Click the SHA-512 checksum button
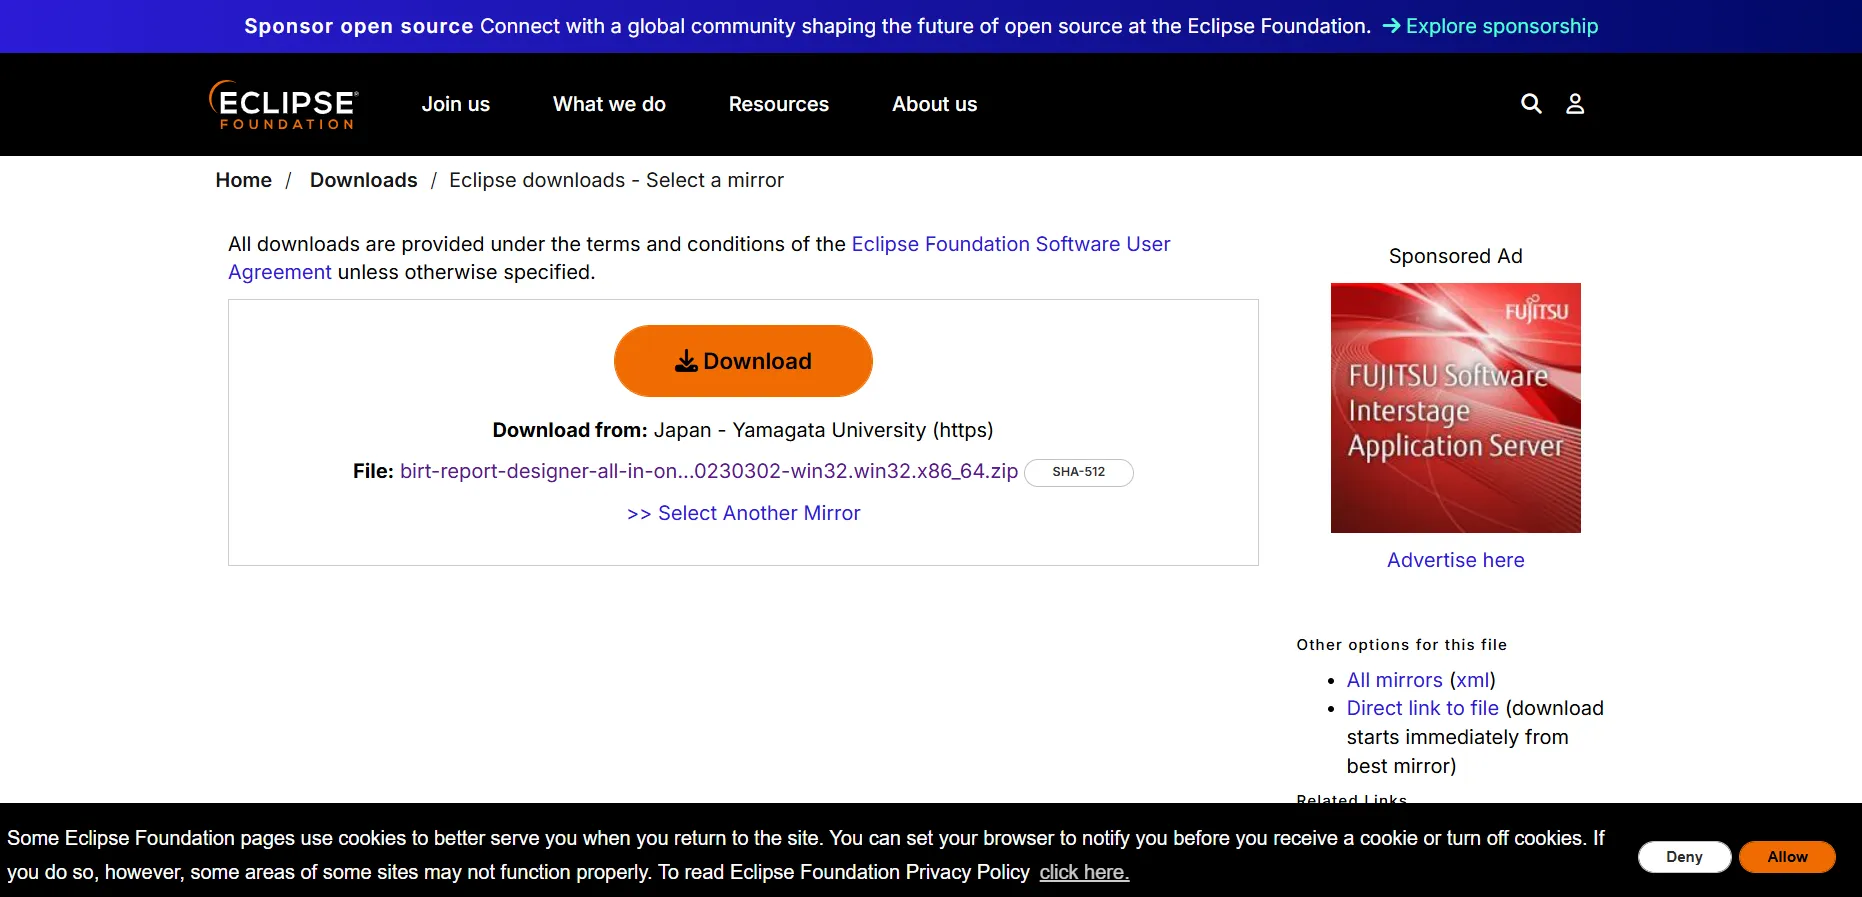 1079,472
